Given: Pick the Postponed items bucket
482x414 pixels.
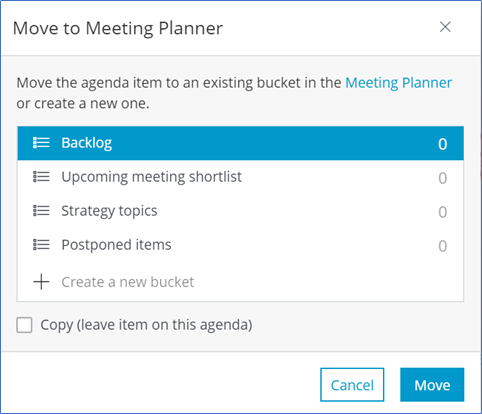Looking at the screenshot, I should click(240, 245).
